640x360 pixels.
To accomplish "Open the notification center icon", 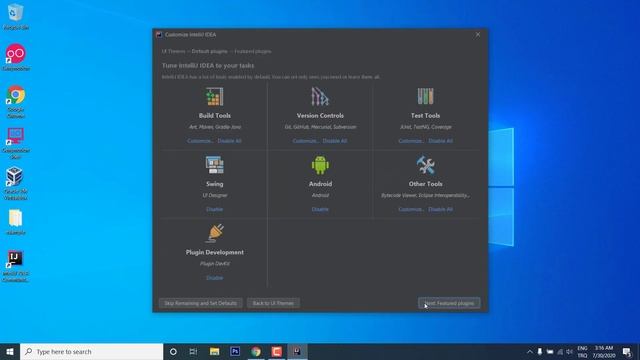I will pos(627,351).
